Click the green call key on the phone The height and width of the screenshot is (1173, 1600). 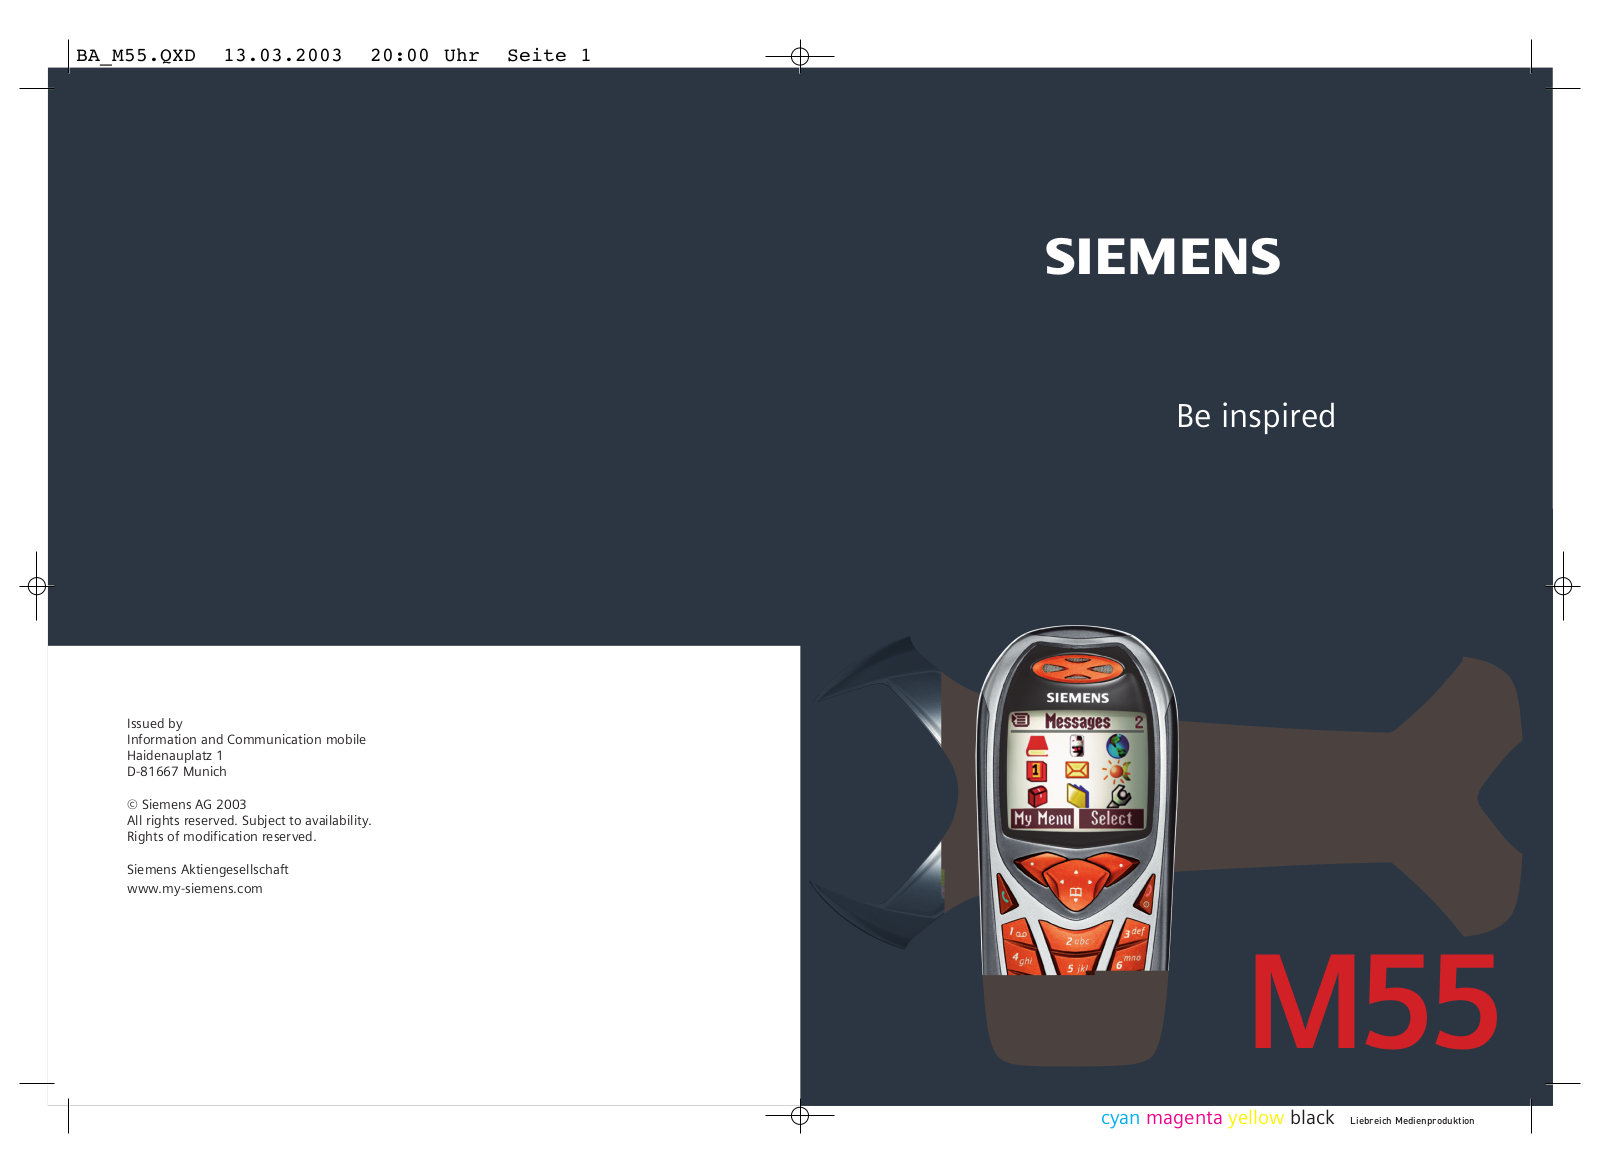(1005, 897)
